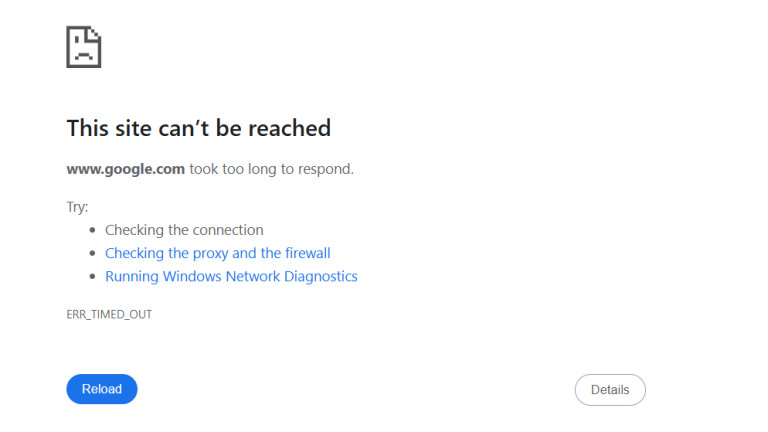The image size is (768, 432).
Task: Click the 'Try:' label
Action: point(77,207)
